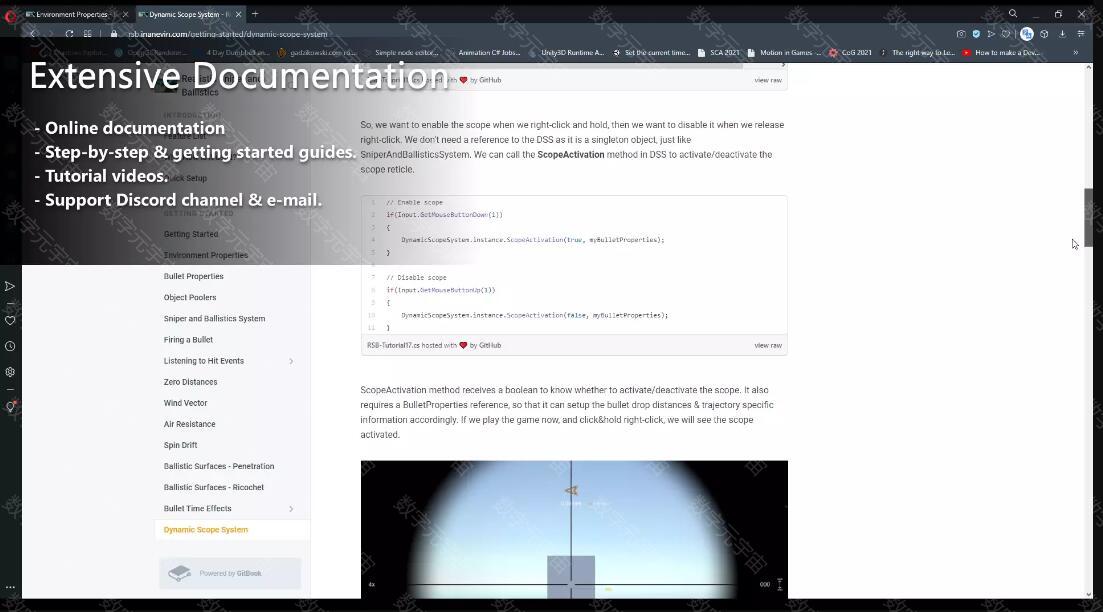Close the Environment Properties tab
The width and height of the screenshot is (1103, 612).
coord(125,14)
